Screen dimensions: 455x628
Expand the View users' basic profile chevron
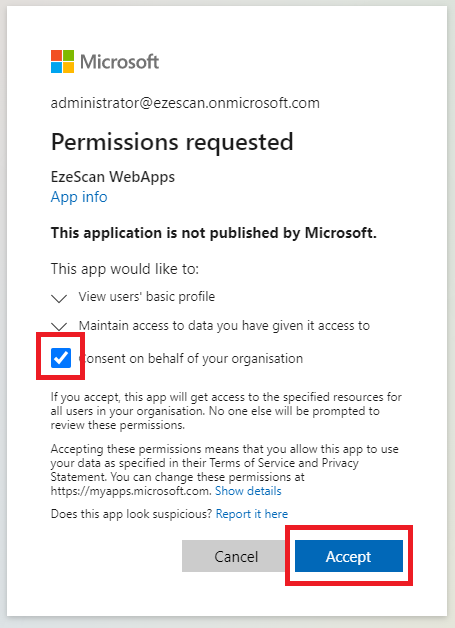(59, 298)
